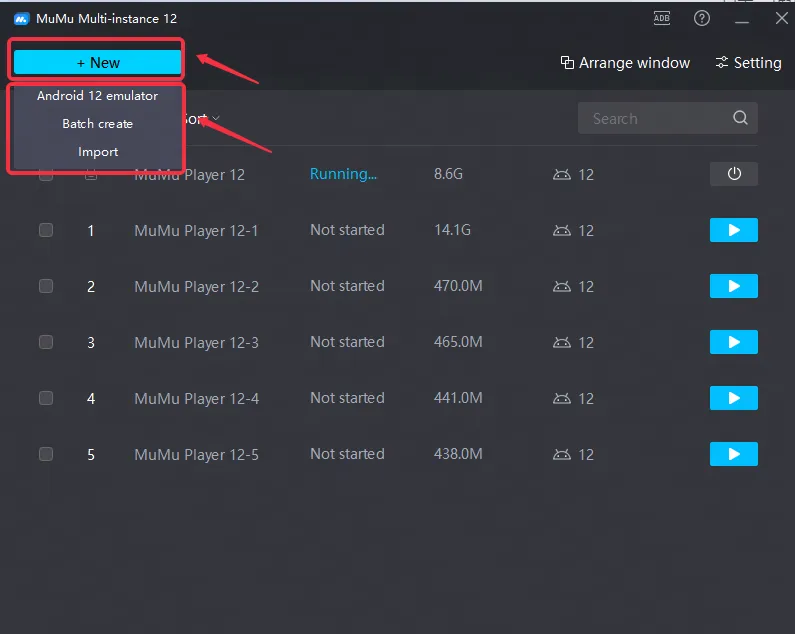Click Not started status of MuMu Player 12-1

tap(347, 230)
